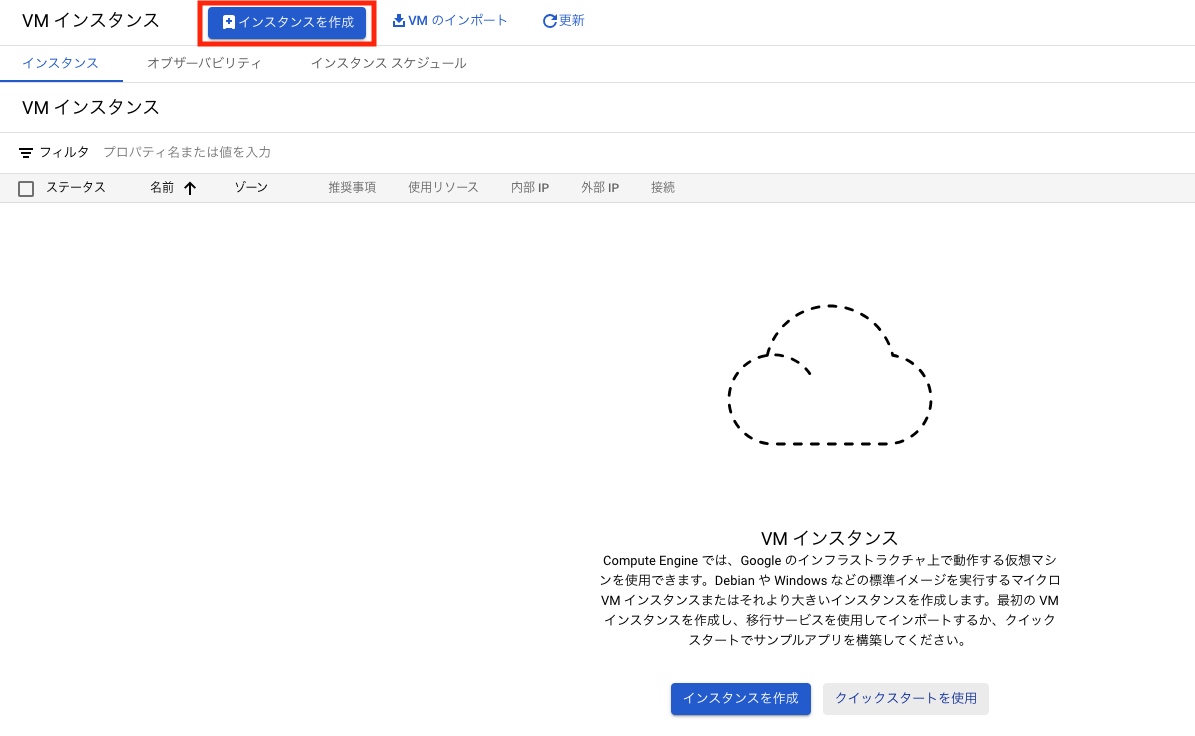
Task: Click the ascending sort arrow beside 名前
Action: point(190,188)
